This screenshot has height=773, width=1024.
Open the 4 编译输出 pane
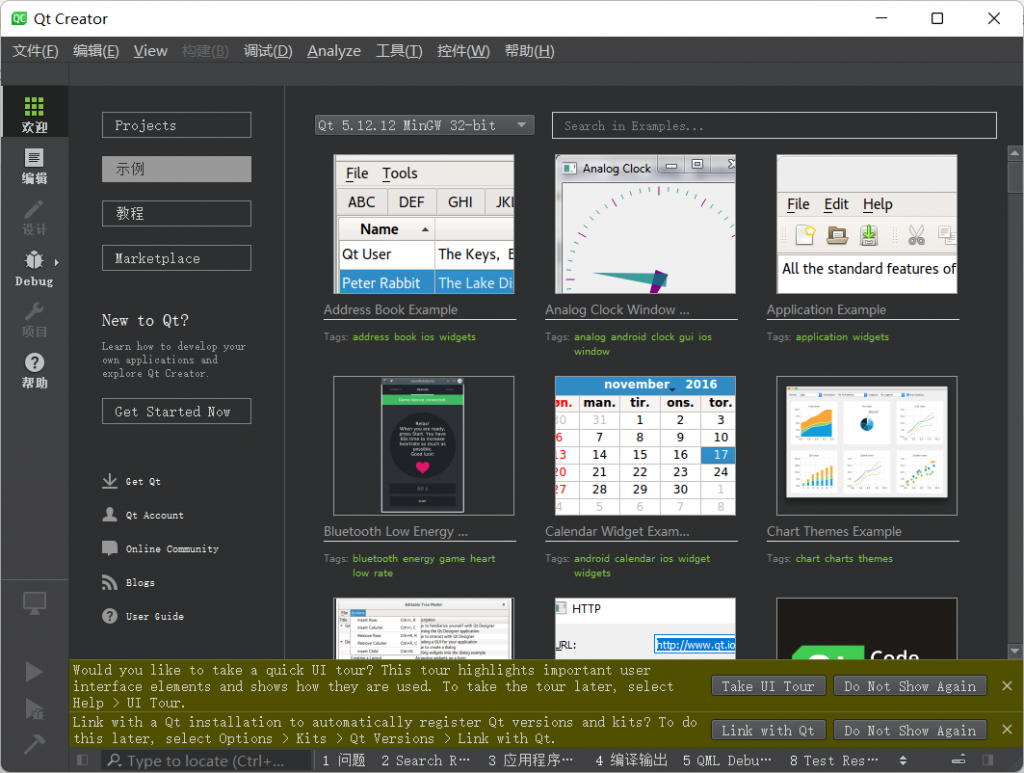pyautogui.click(x=631, y=760)
